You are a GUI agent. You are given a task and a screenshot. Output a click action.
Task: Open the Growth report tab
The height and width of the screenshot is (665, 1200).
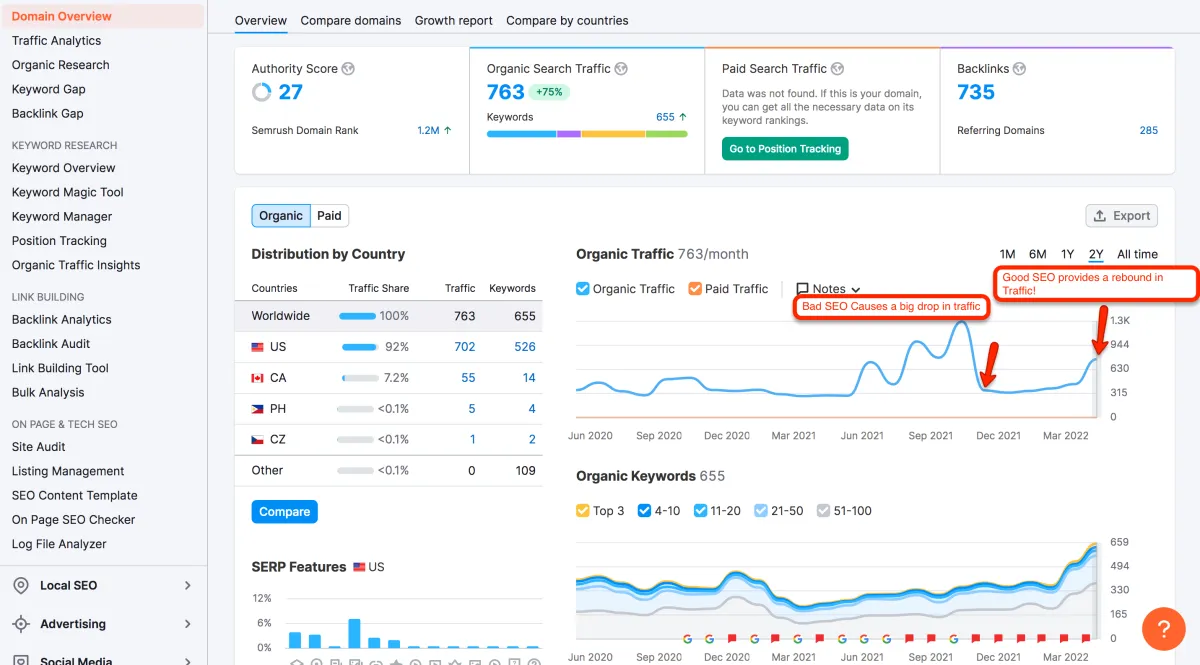tap(454, 20)
